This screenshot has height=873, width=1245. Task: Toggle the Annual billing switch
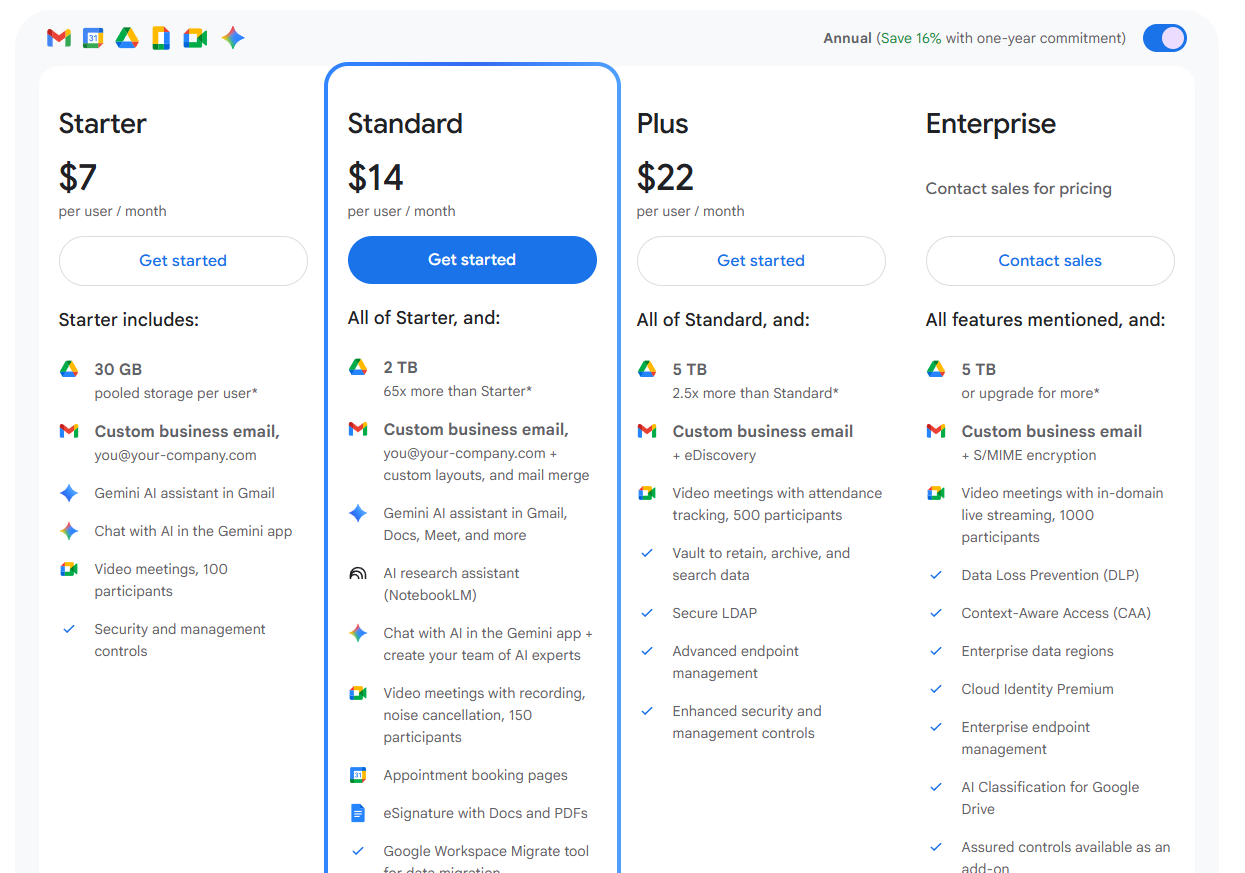pos(1165,38)
